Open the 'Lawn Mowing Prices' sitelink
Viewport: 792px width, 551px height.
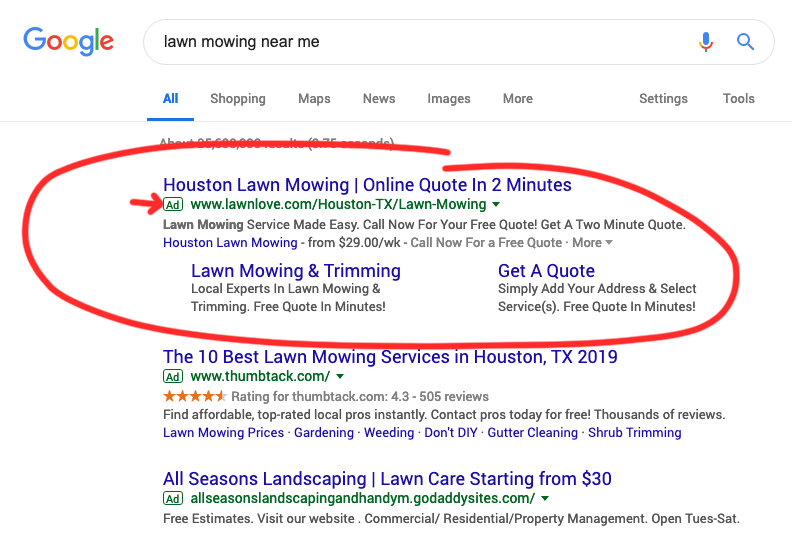(223, 433)
